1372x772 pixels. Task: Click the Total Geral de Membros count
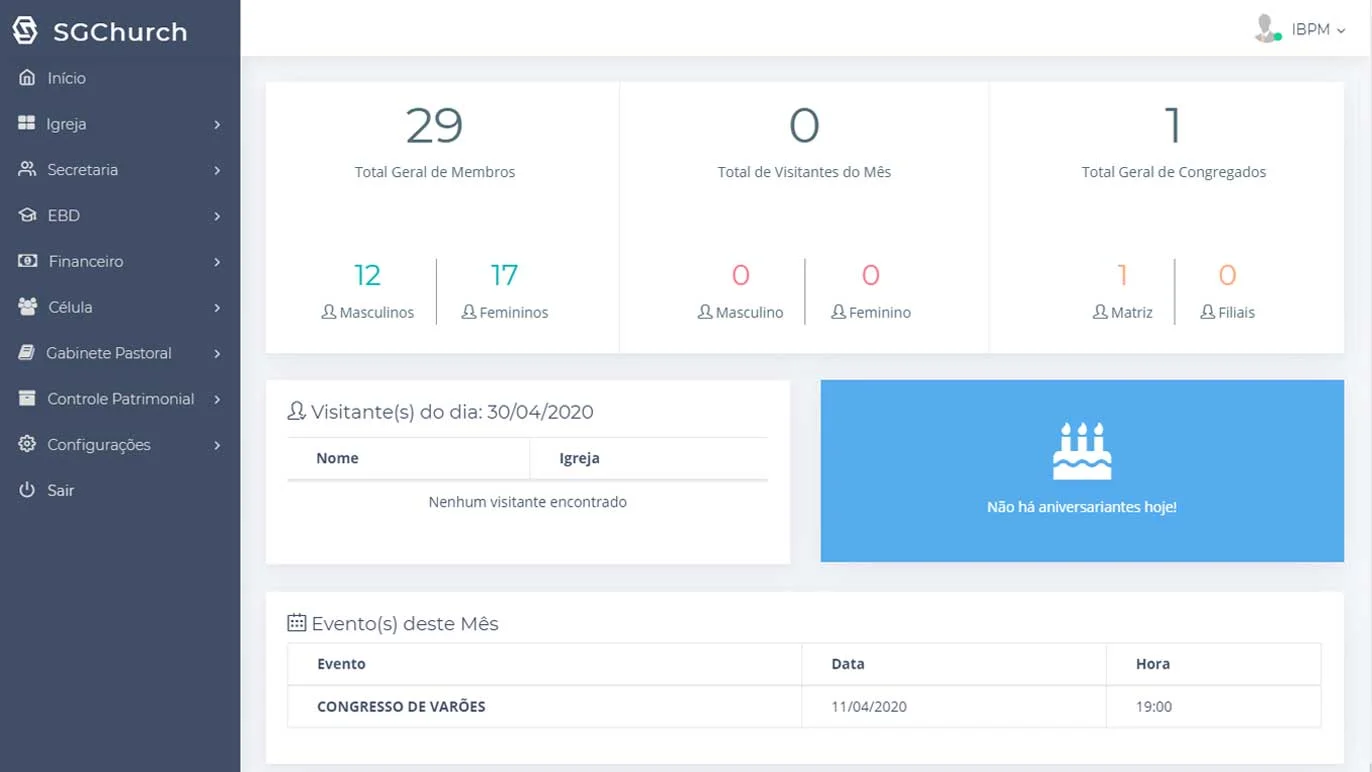[434, 126]
